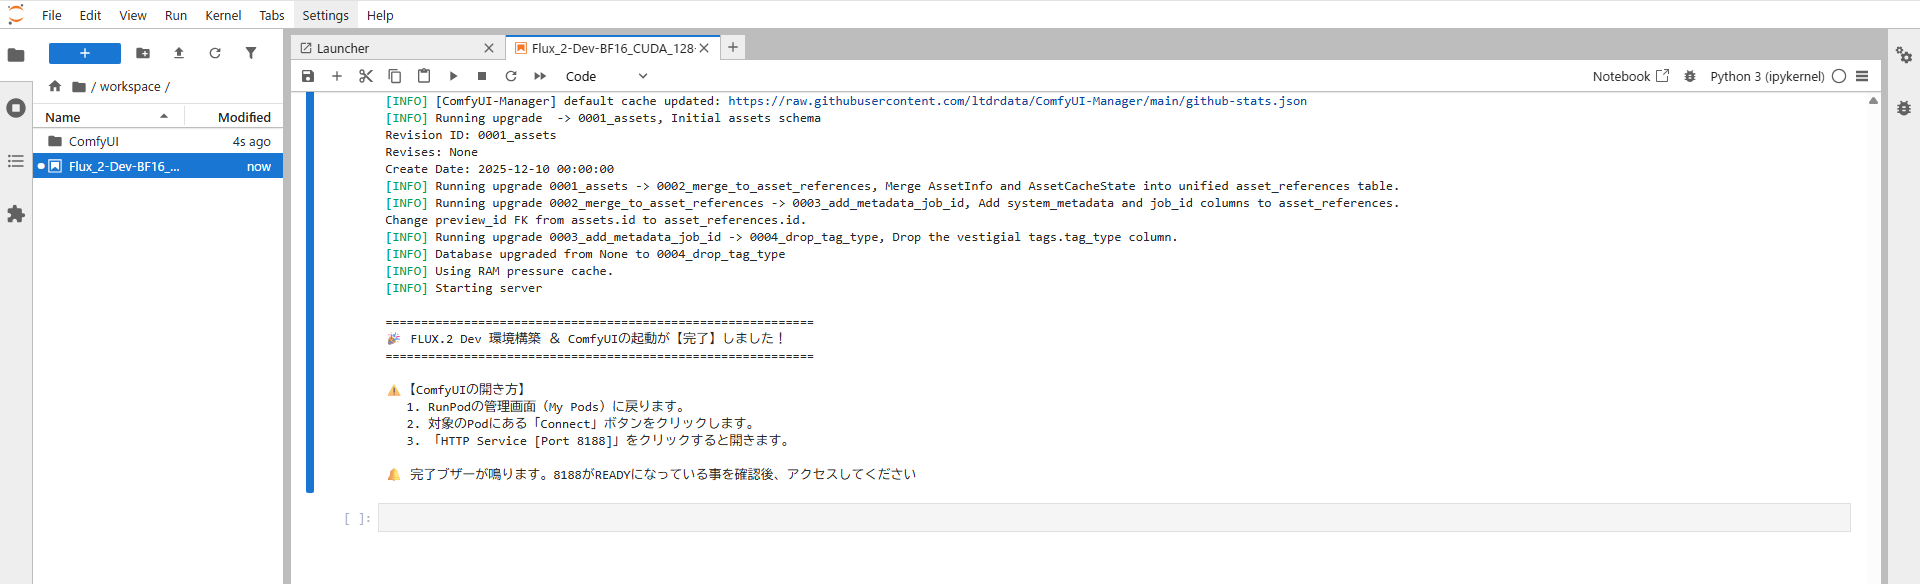Toggle the File Browser sidebar folder icon
The height and width of the screenshot is (584, 1920).
pos(16,55)
